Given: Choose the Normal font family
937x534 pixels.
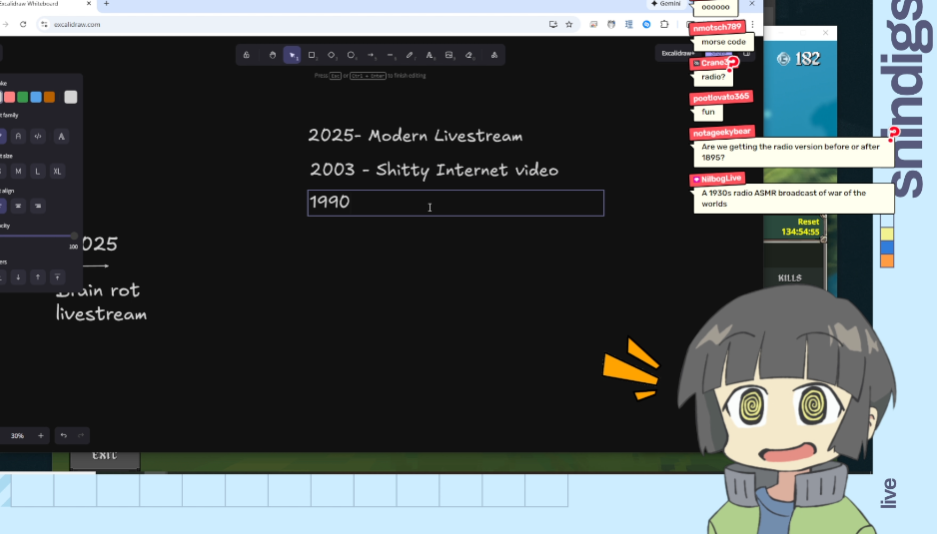Looking at the screenshot, I should [18, 136].
